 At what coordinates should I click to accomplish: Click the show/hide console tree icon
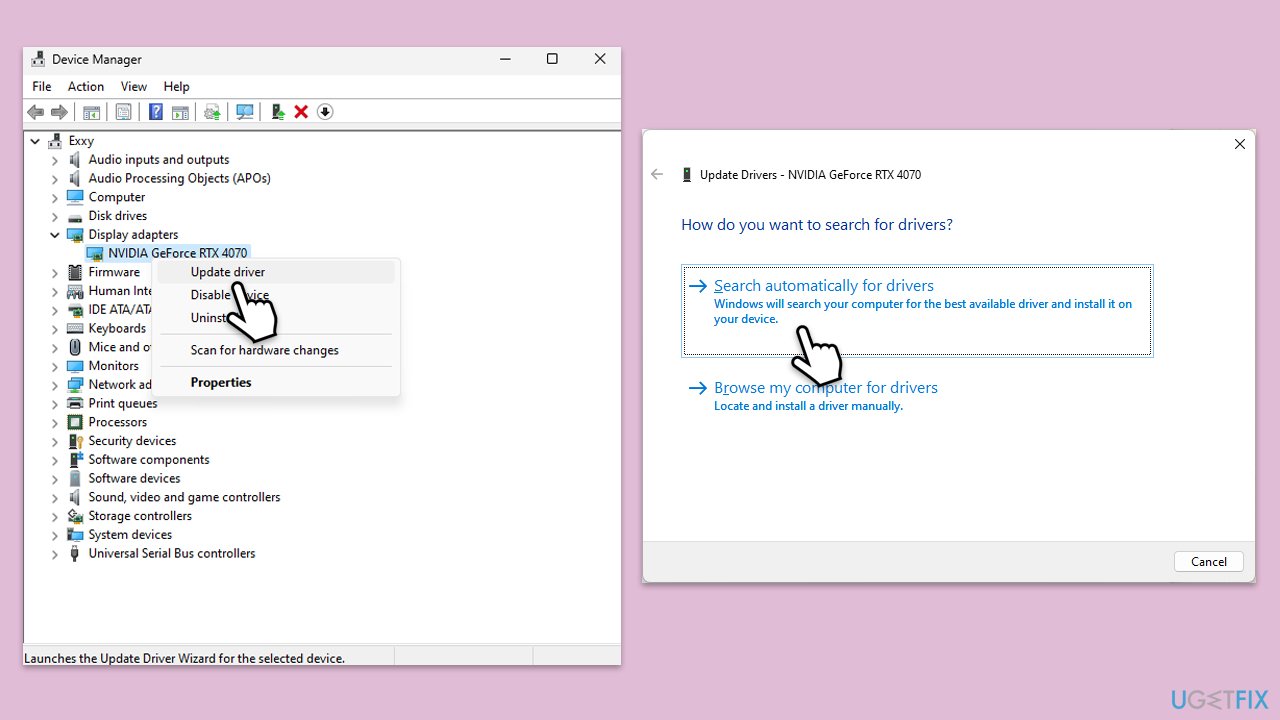(x=91, y=112)
